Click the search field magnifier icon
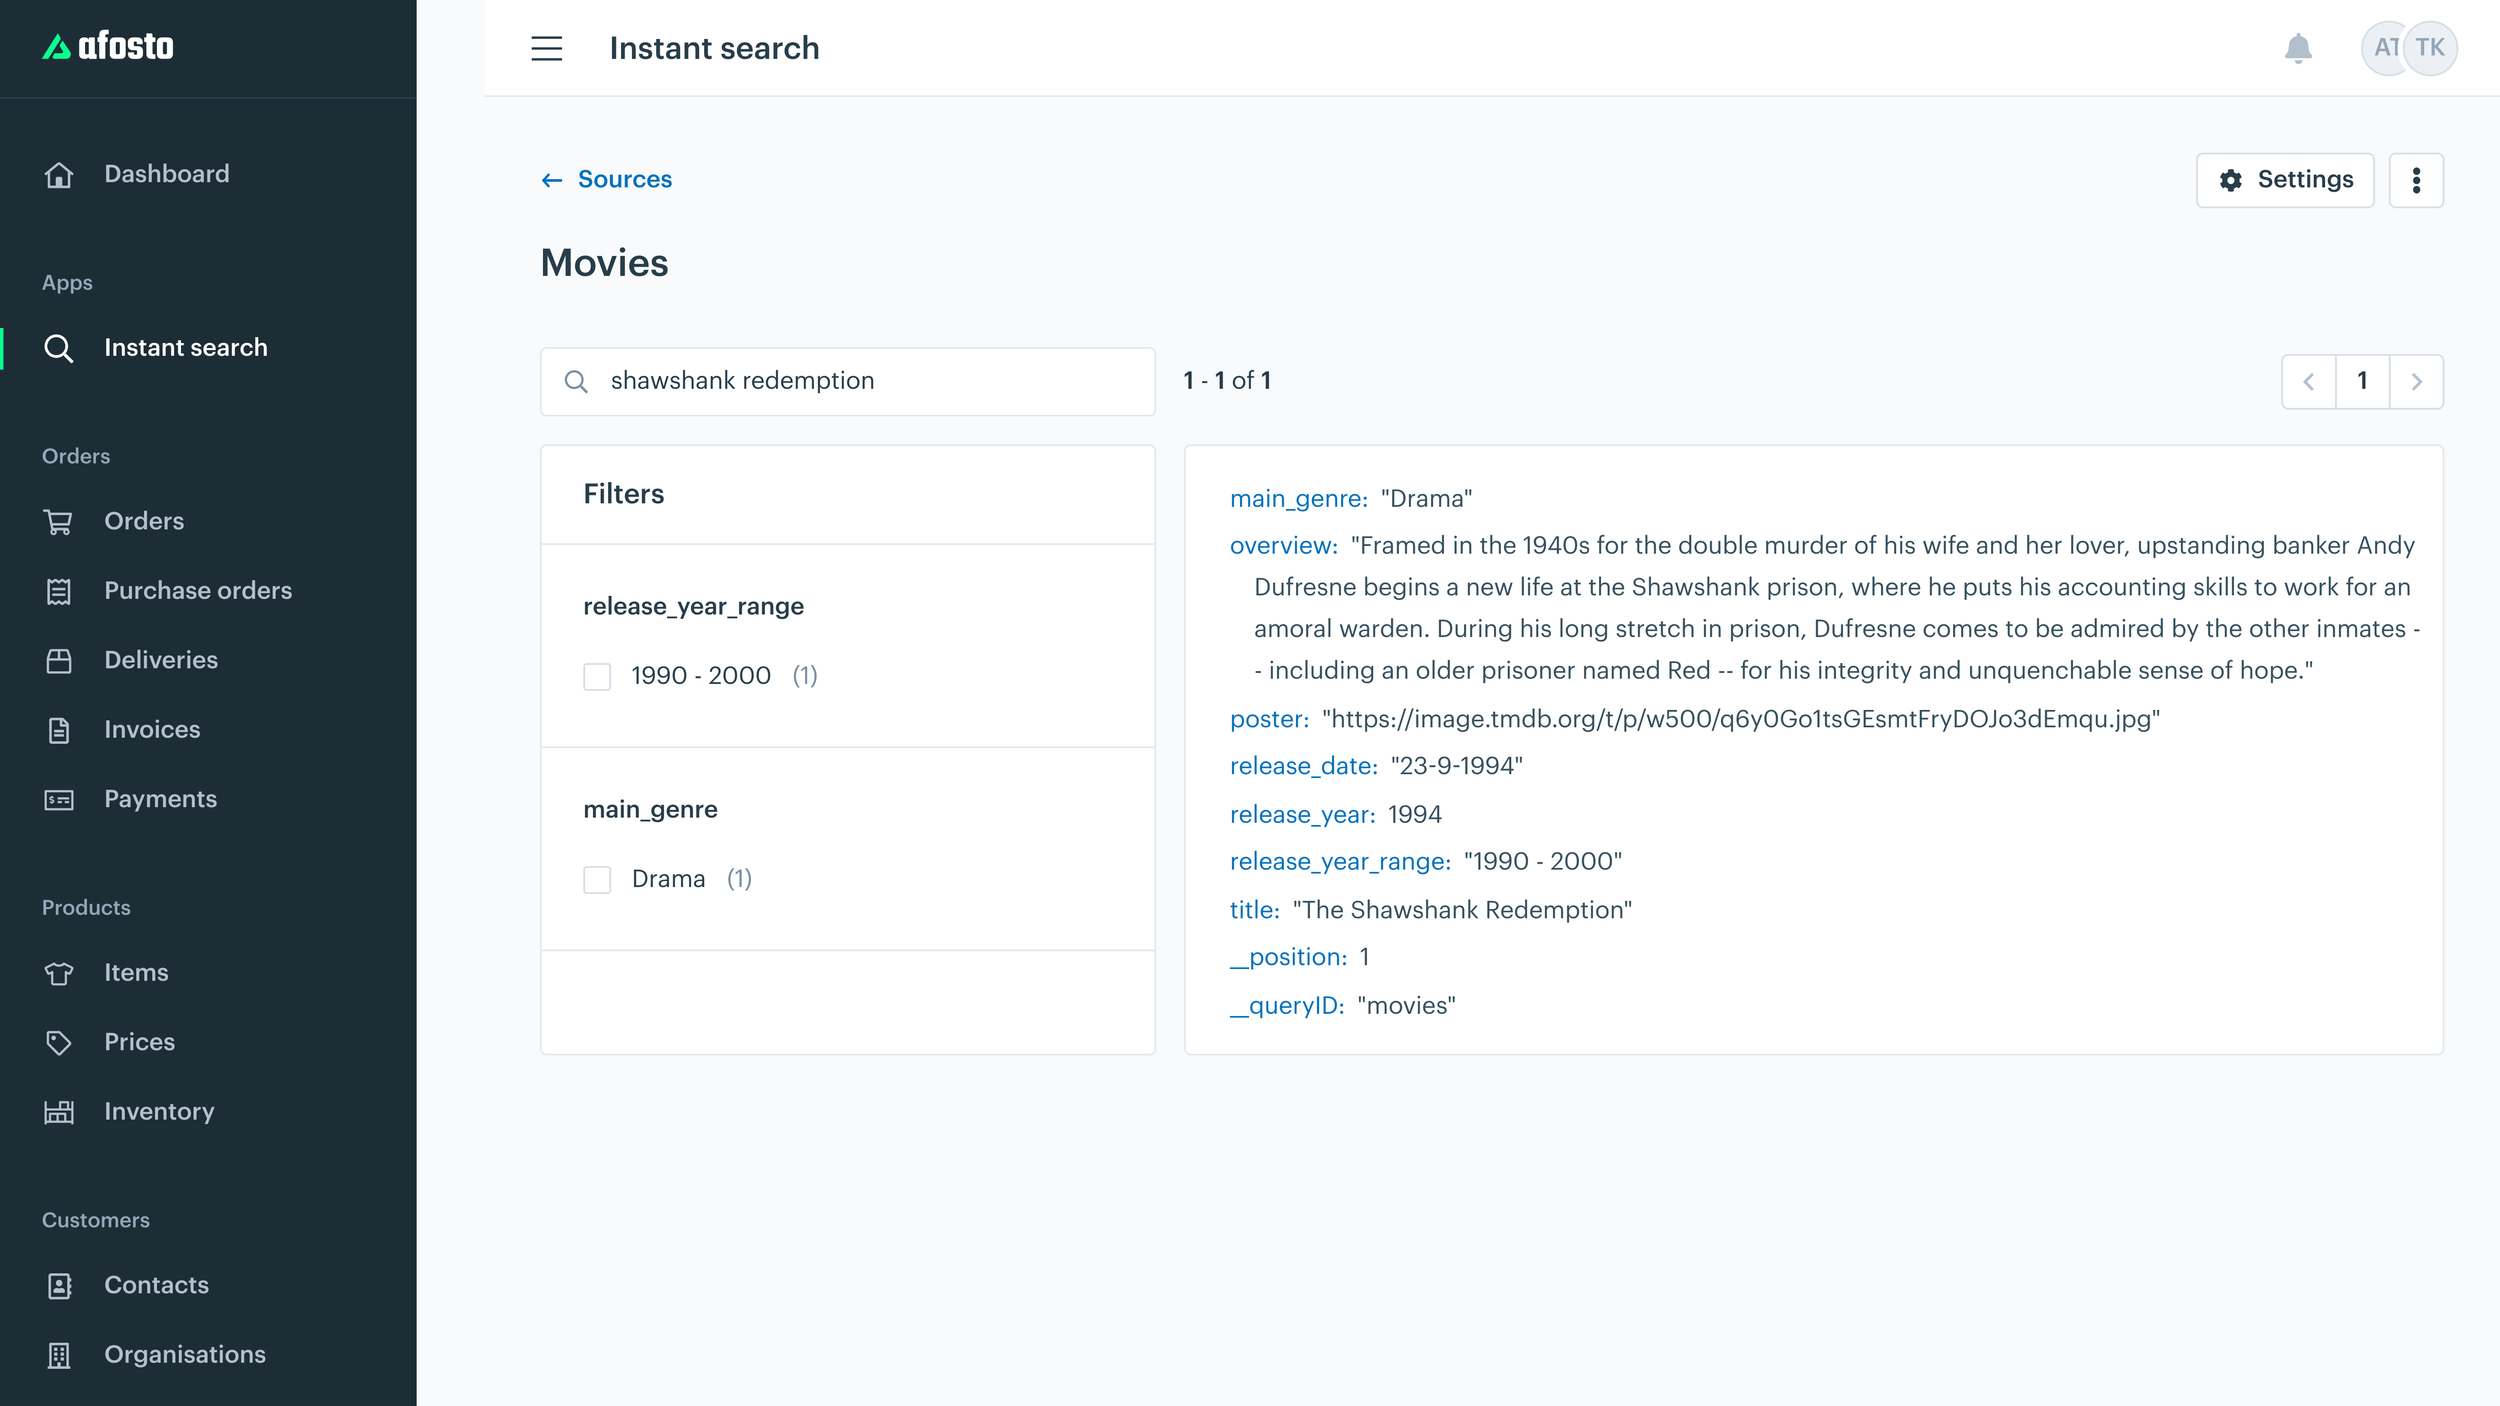2500x1406 pixels. coord(576,381)
